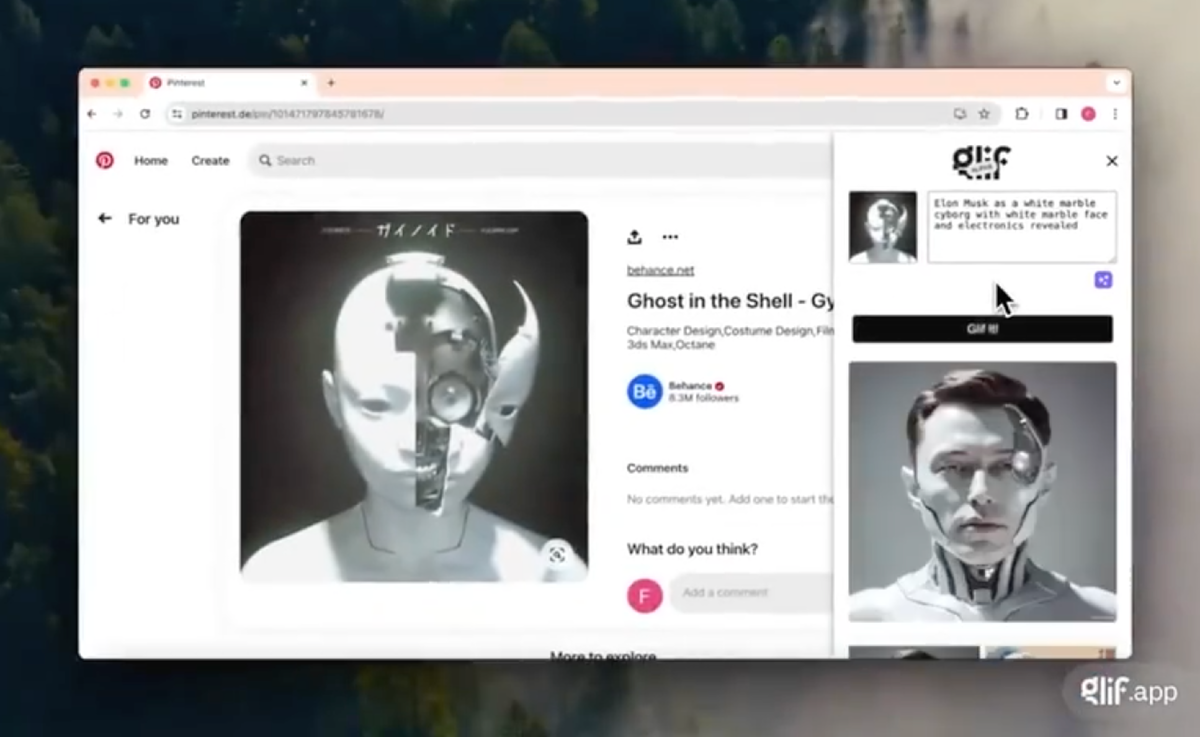
Task: Open the Ghost in the Shell pin image
Action: pyautogui.click(x=414, y=396)
